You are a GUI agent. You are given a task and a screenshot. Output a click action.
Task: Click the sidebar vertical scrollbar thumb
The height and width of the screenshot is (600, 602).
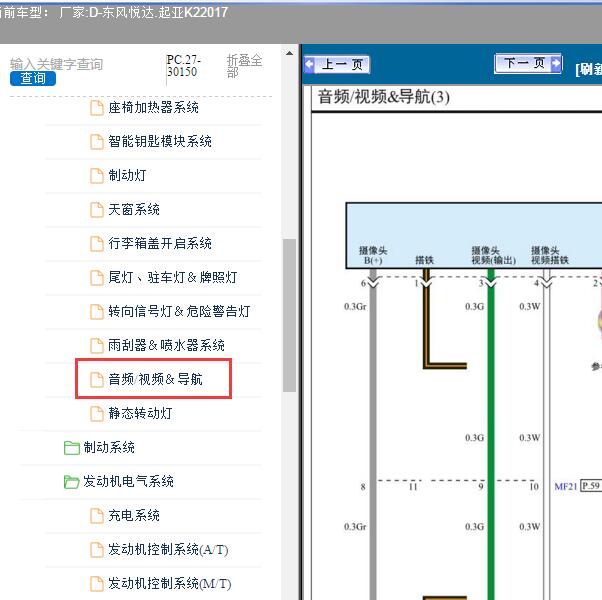coord(289,316)
